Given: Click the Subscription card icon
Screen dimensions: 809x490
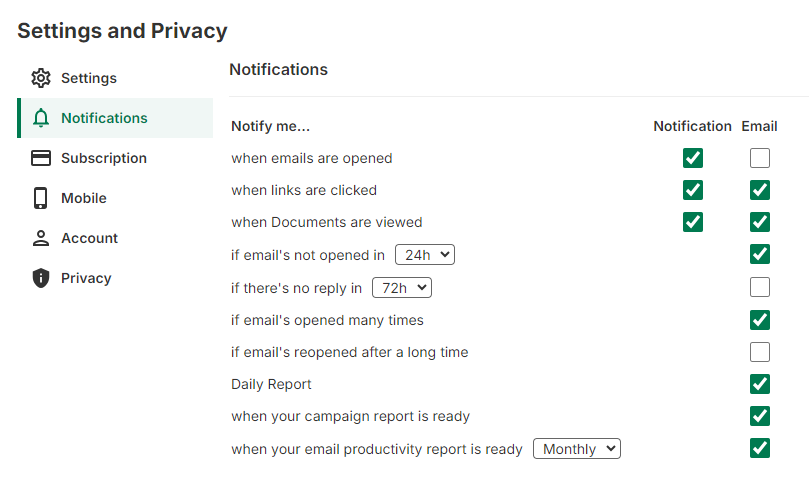Looking at the screenshot, I should tap(41, 158).
